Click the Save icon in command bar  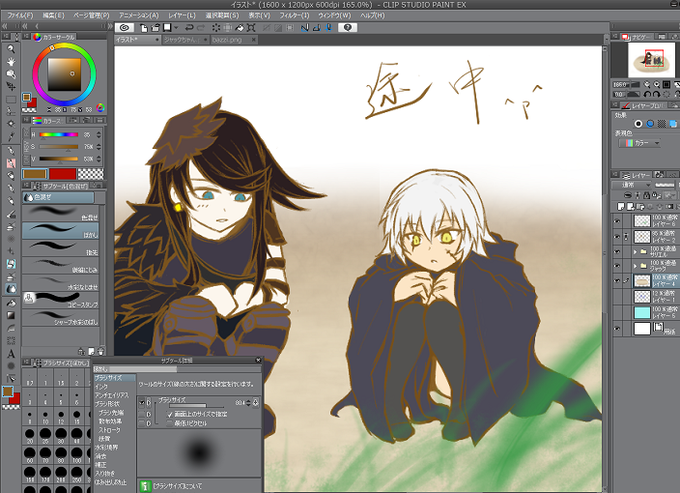167,28
